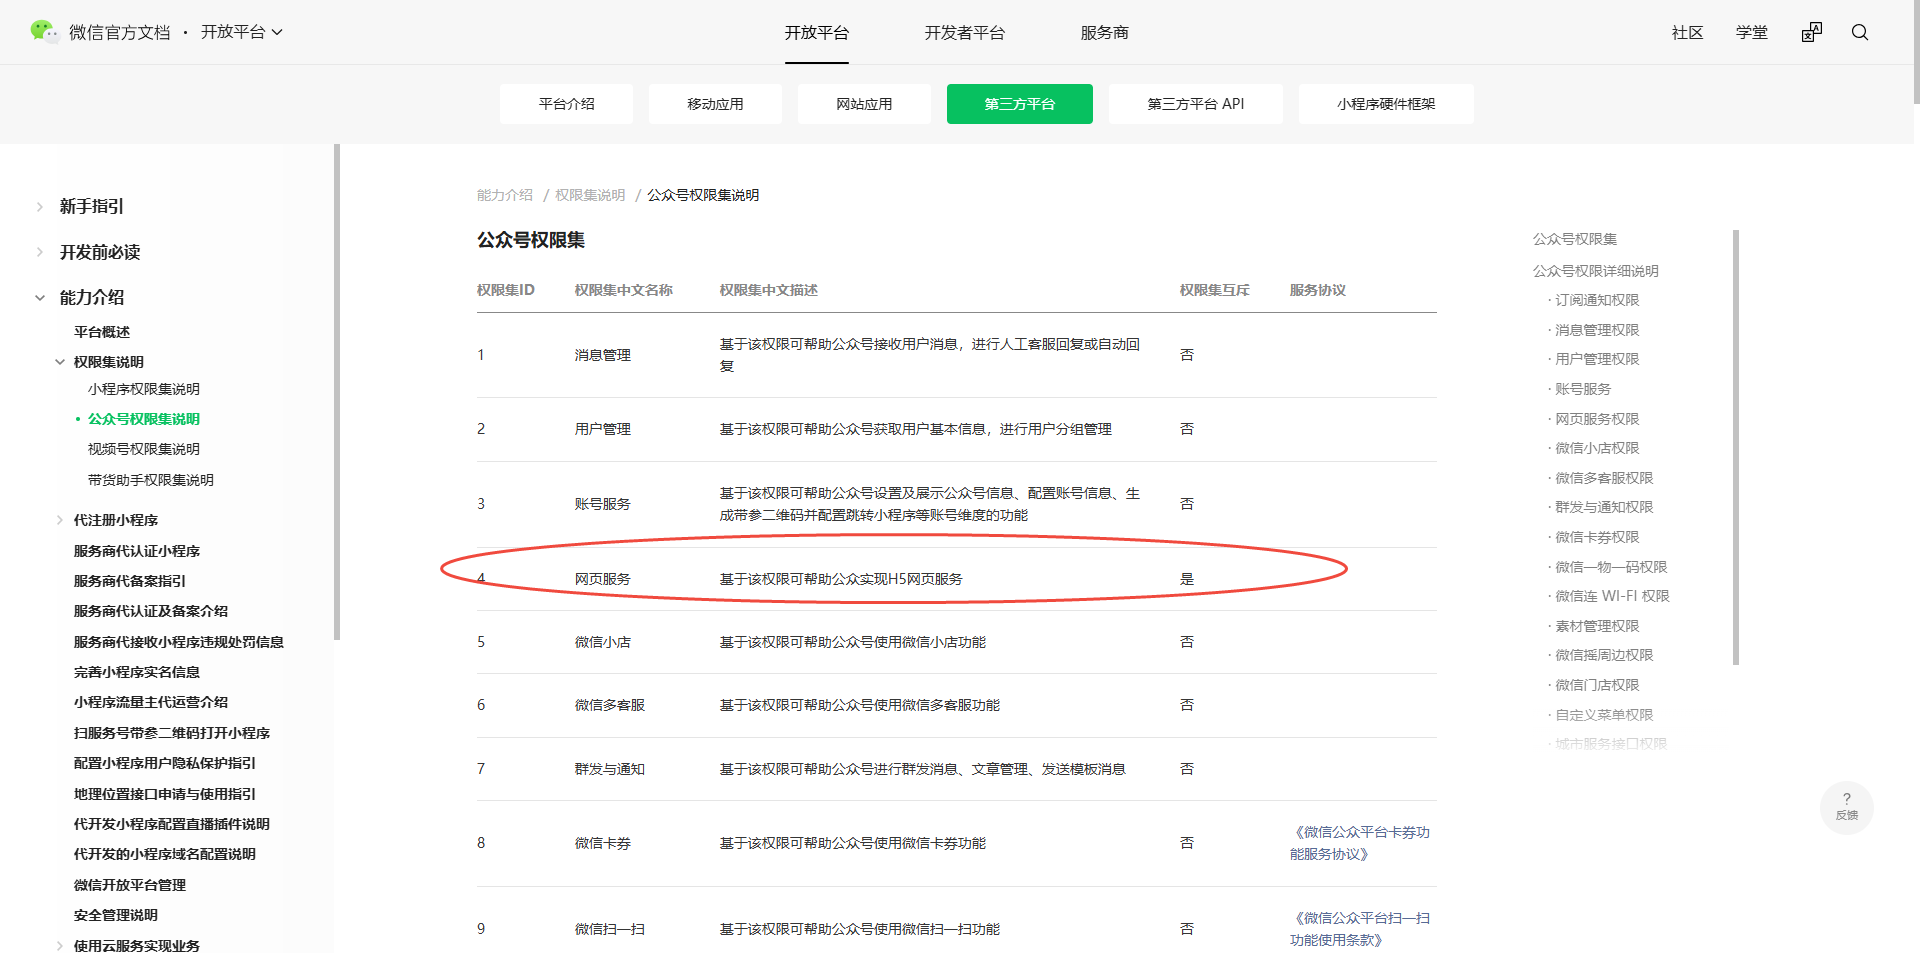Viewport: 1920px width, 953px height.
Task: Jump to 公众号权限集 in page outline
Action: pyautogui.click(x=1575, y=239)
